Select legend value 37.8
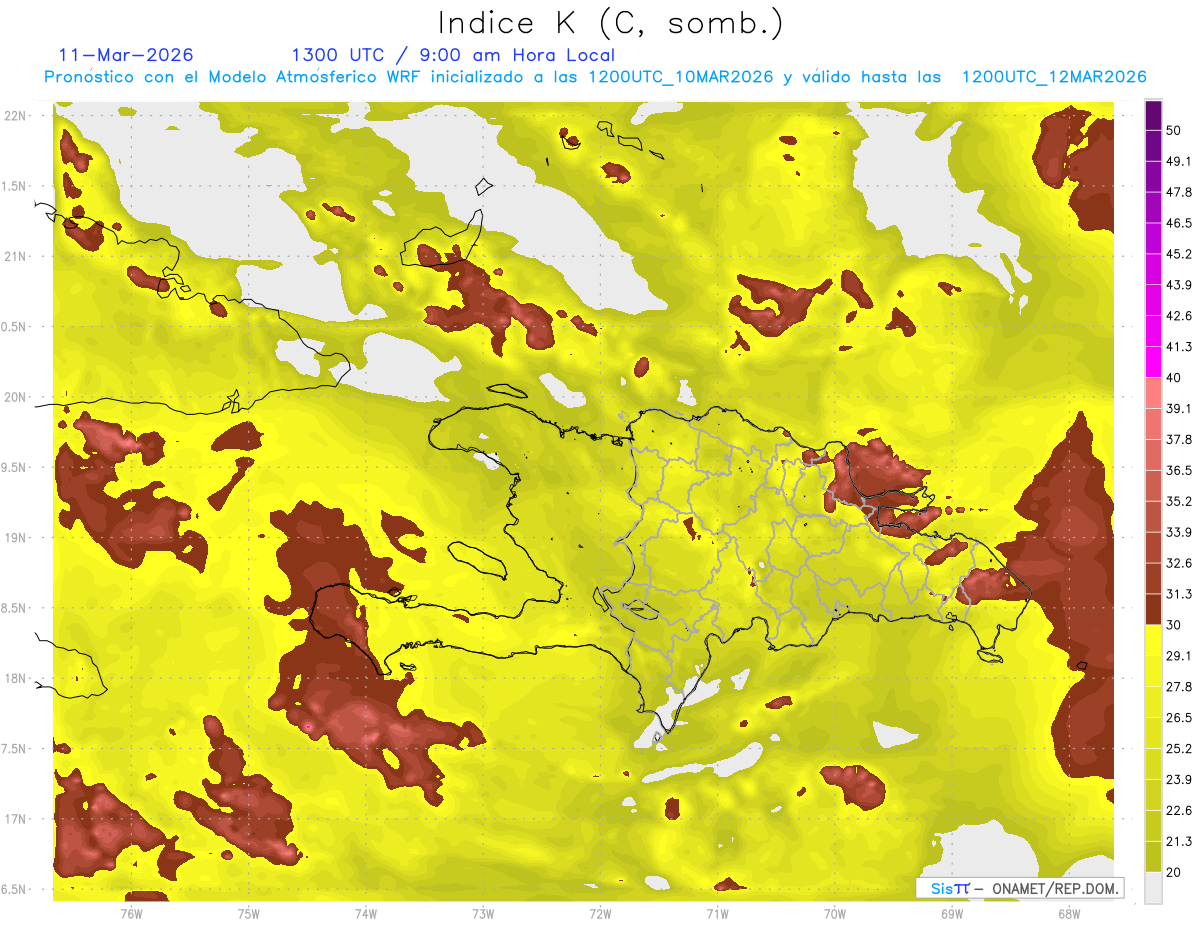 pyautogui.click(x=1179, y=440)
